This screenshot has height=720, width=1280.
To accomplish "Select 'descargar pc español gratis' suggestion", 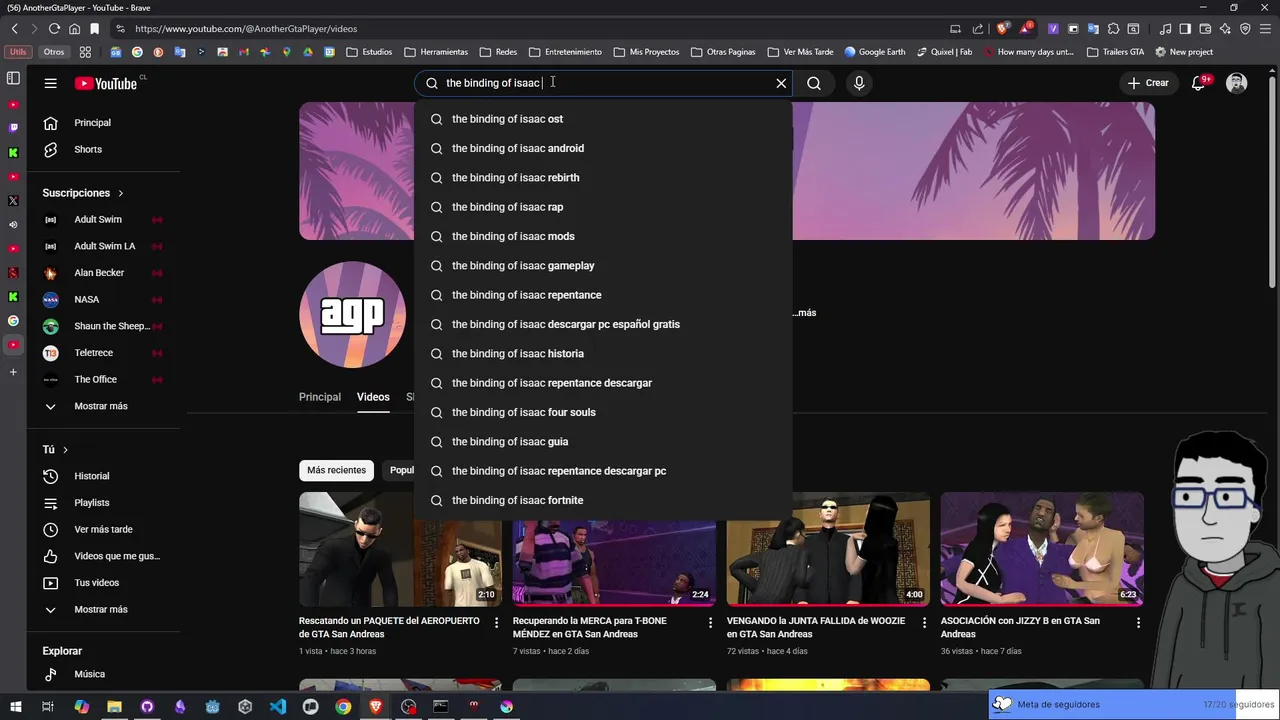I will [x=603, y=324].
